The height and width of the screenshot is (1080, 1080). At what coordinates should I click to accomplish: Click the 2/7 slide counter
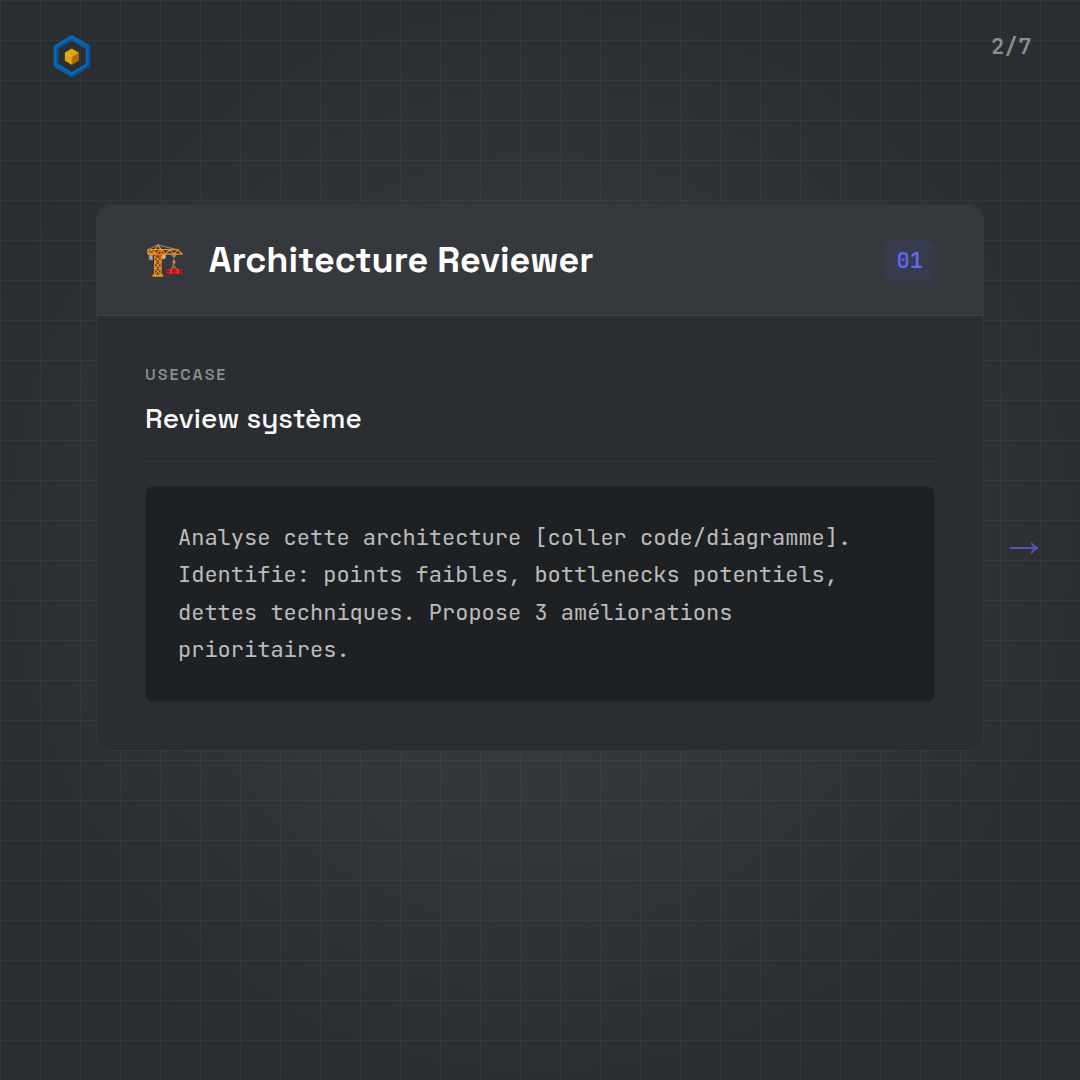click(x=1010, y=47)
